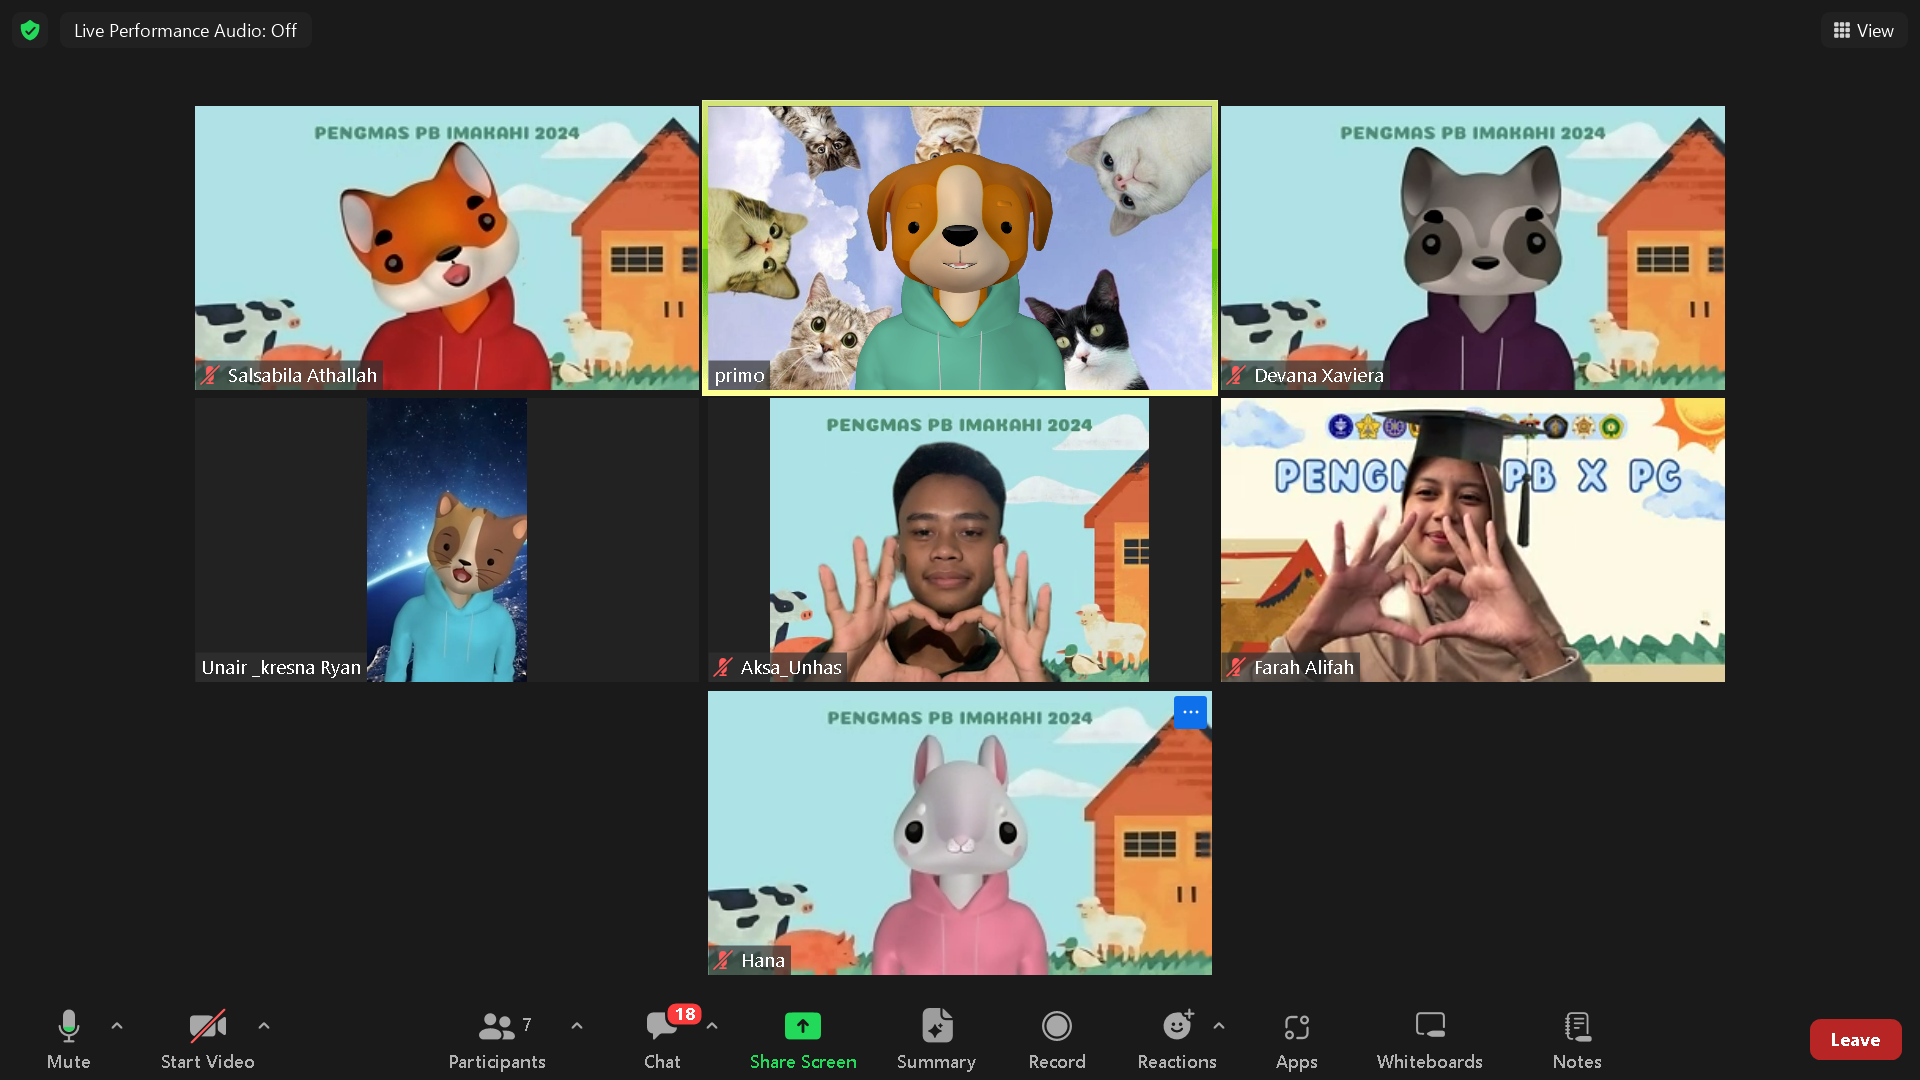
Task: Open the AI Summary feature
Action: click(x=936, y=1038)
